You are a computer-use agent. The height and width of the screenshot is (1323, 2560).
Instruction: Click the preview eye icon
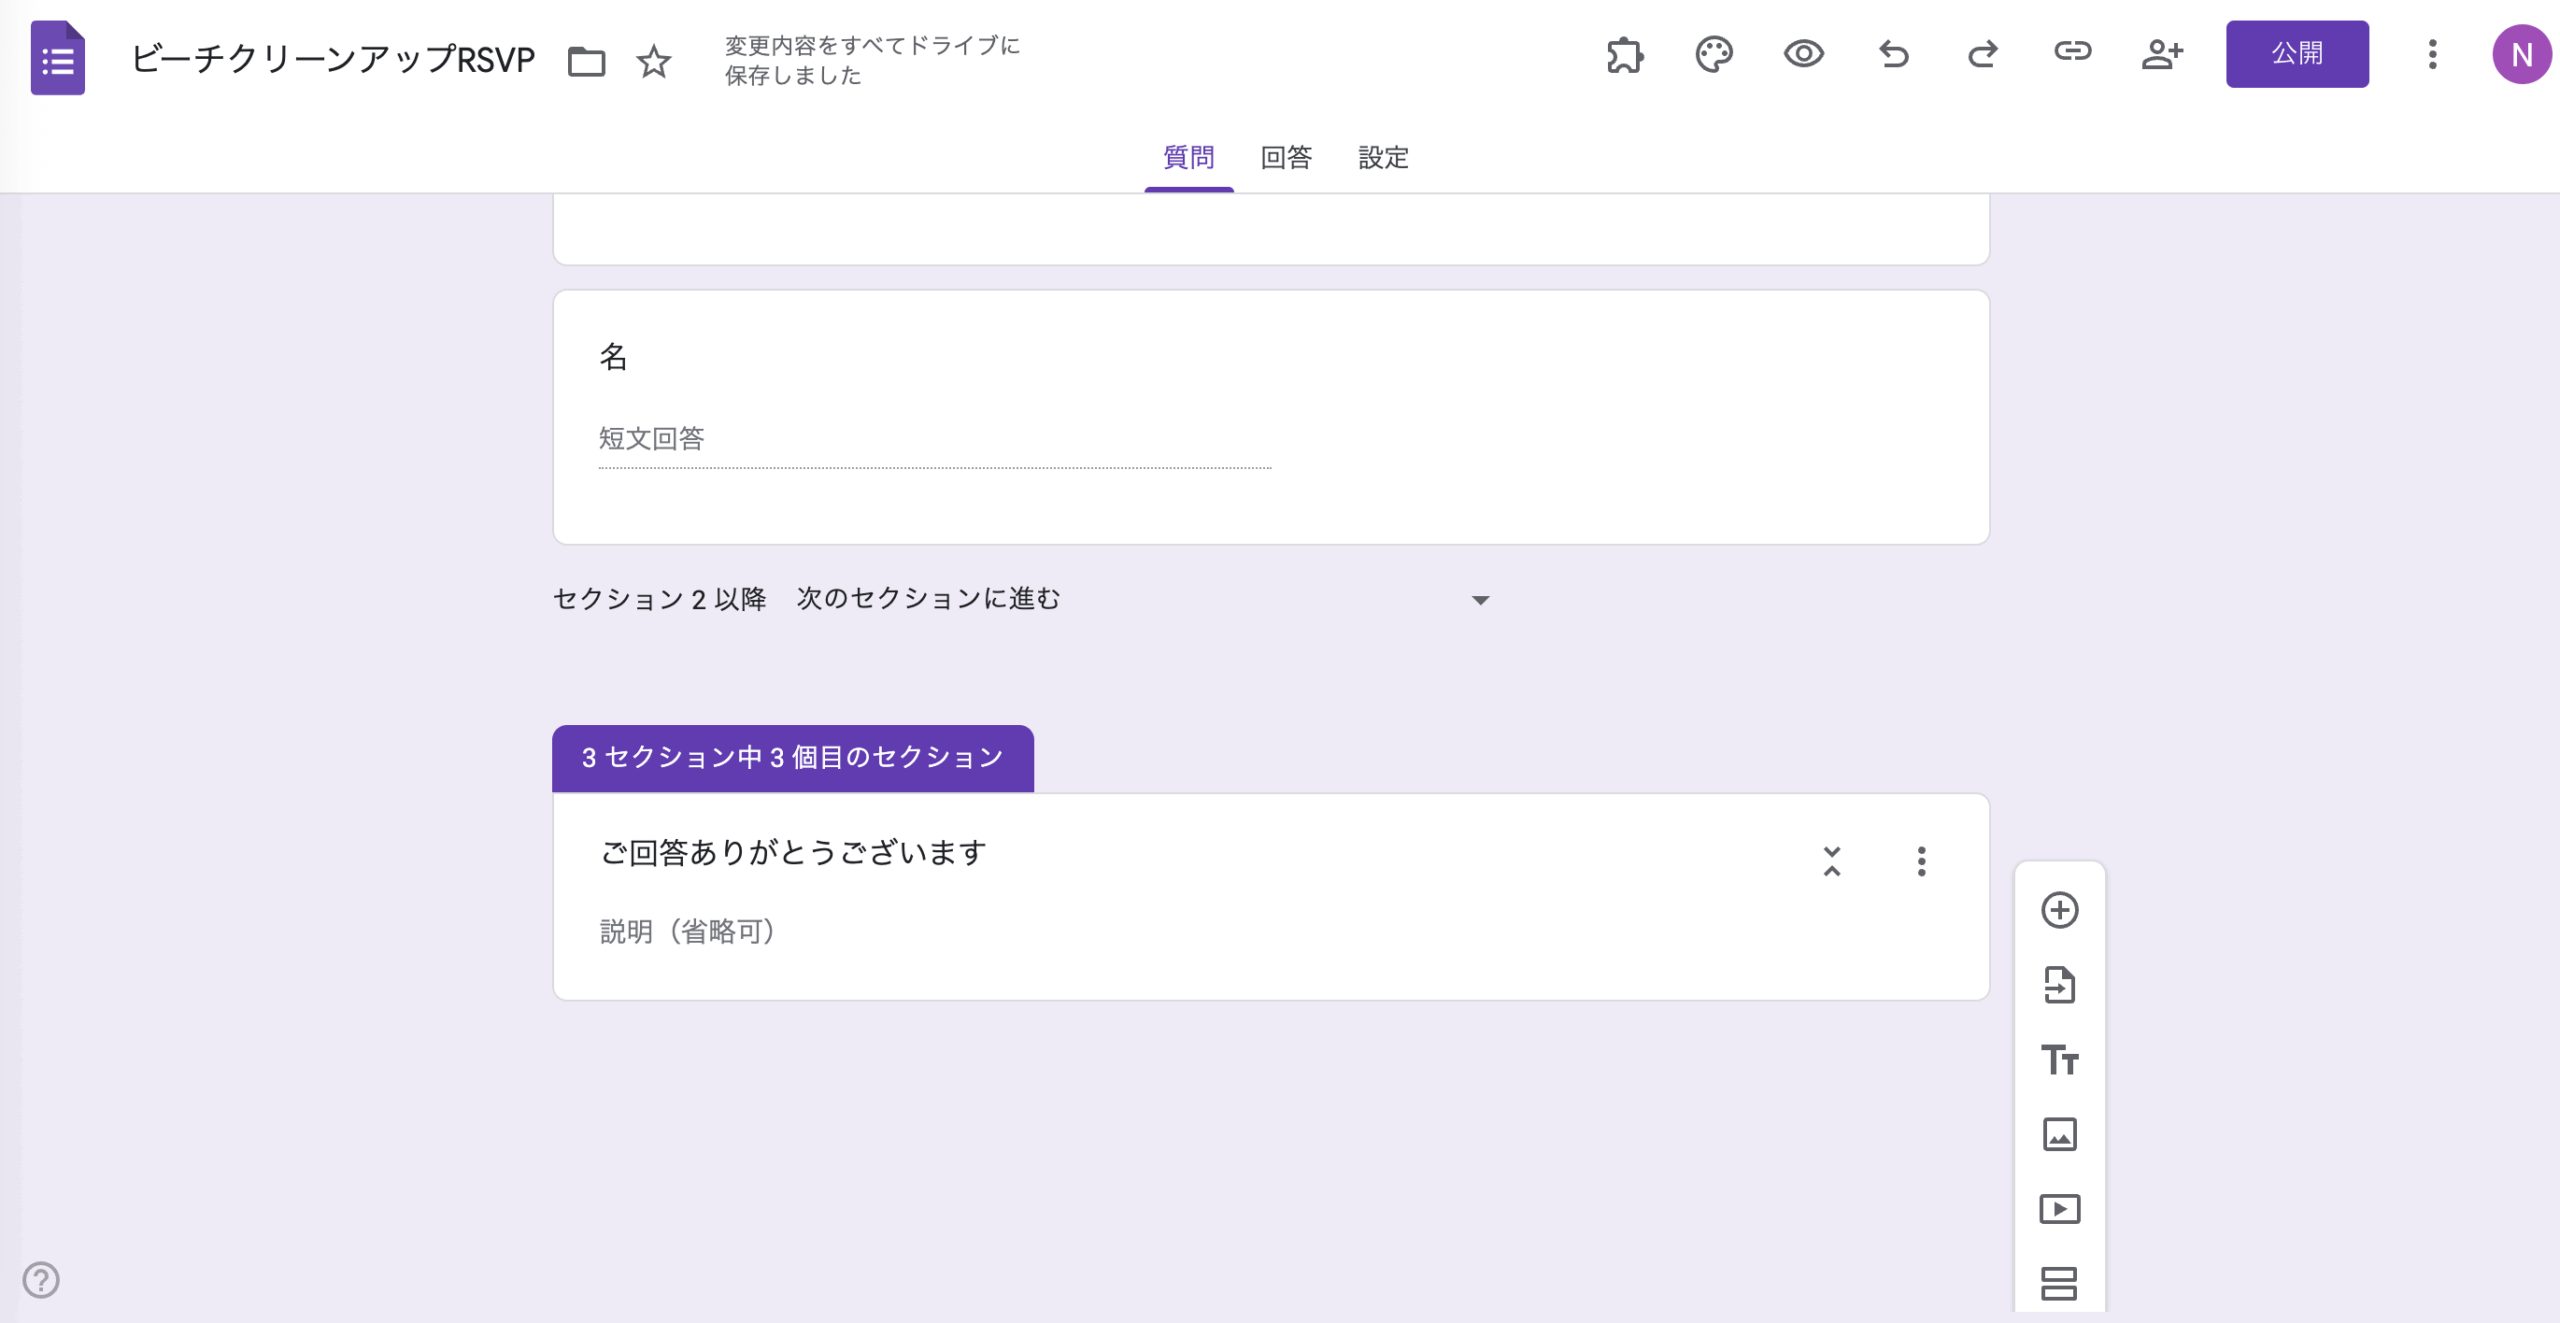pyautogui.click(x=1803, y=54)
